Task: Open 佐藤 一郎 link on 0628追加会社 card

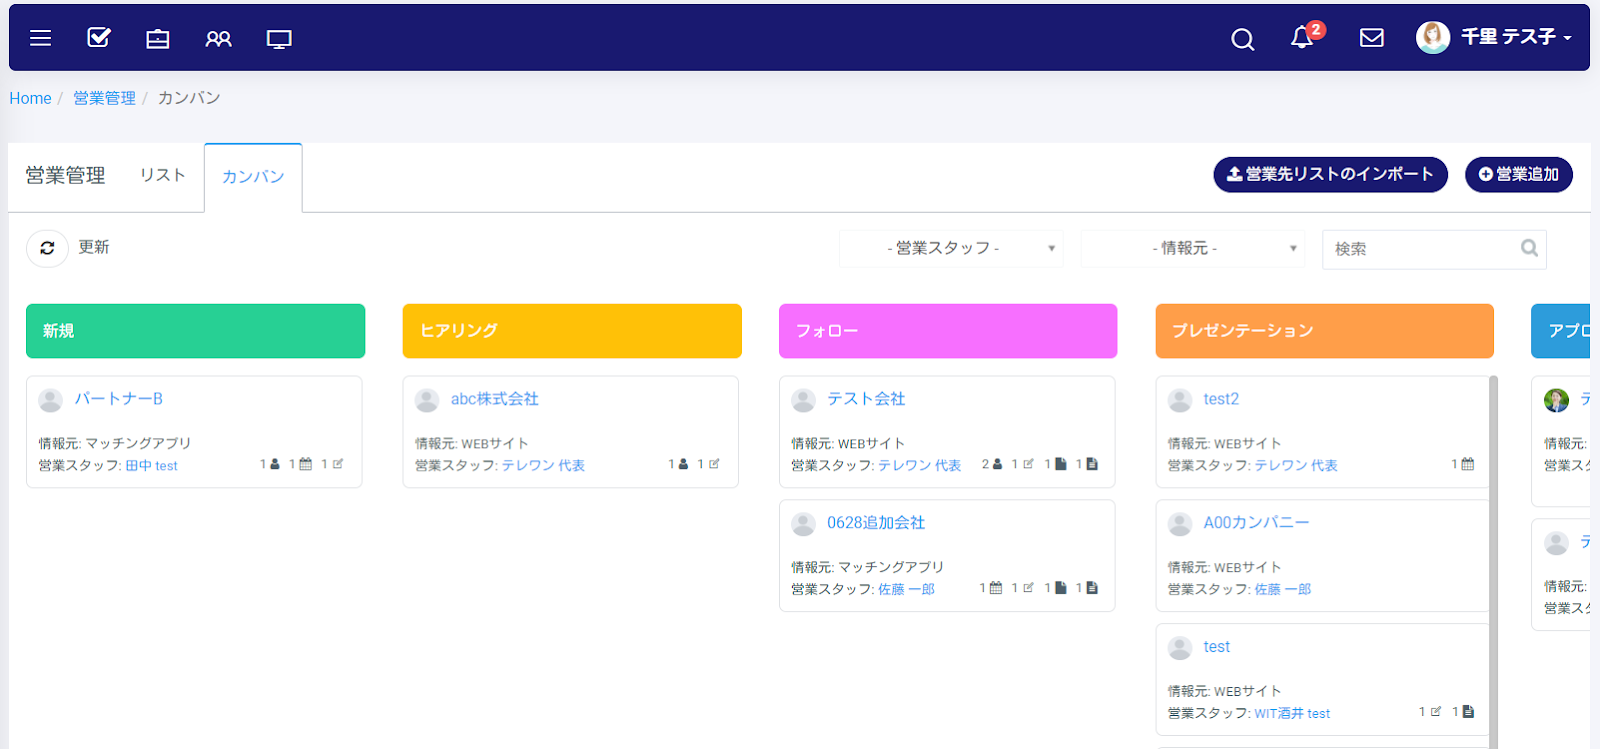Action: point(906,589)
